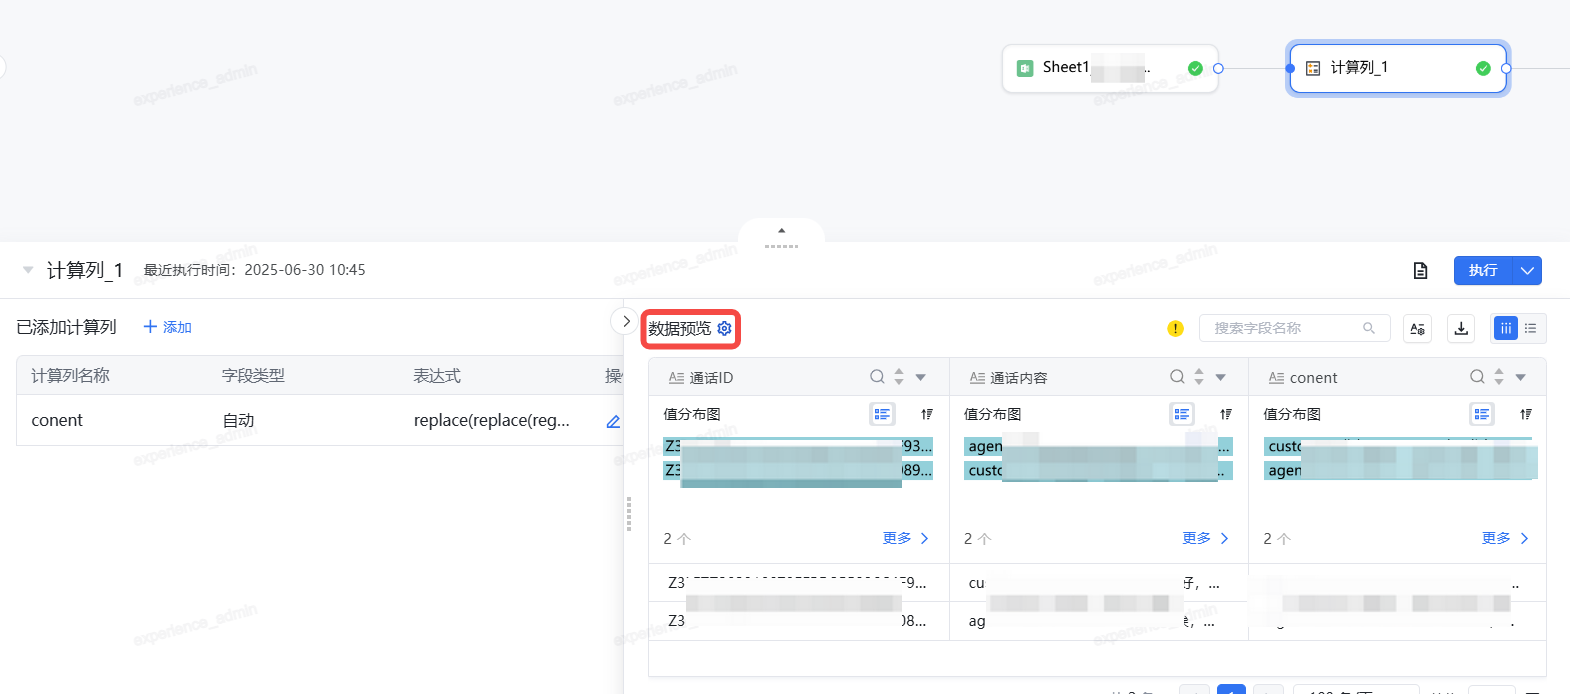Toggle value distribution chart for 通话ID
The width and height of the screenshot is (1570, 694).
point(882,414)
